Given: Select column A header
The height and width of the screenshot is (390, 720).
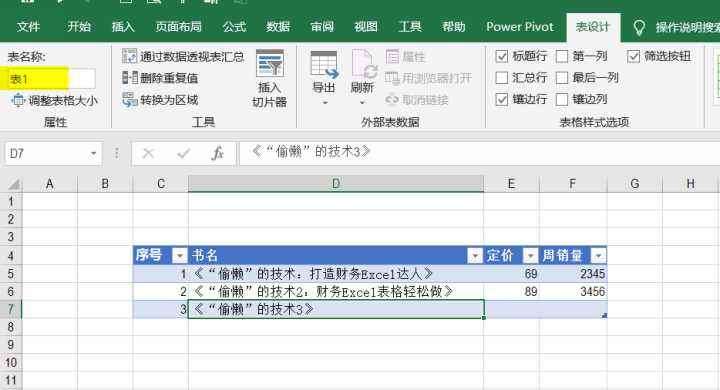Looking at the screenshot, I should 50,184.
